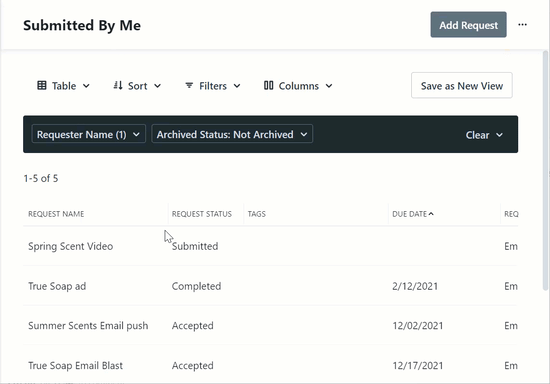550x384 pixels.
Task: Click the Accepted status for True Soap Email Blast
Action: 193,366
